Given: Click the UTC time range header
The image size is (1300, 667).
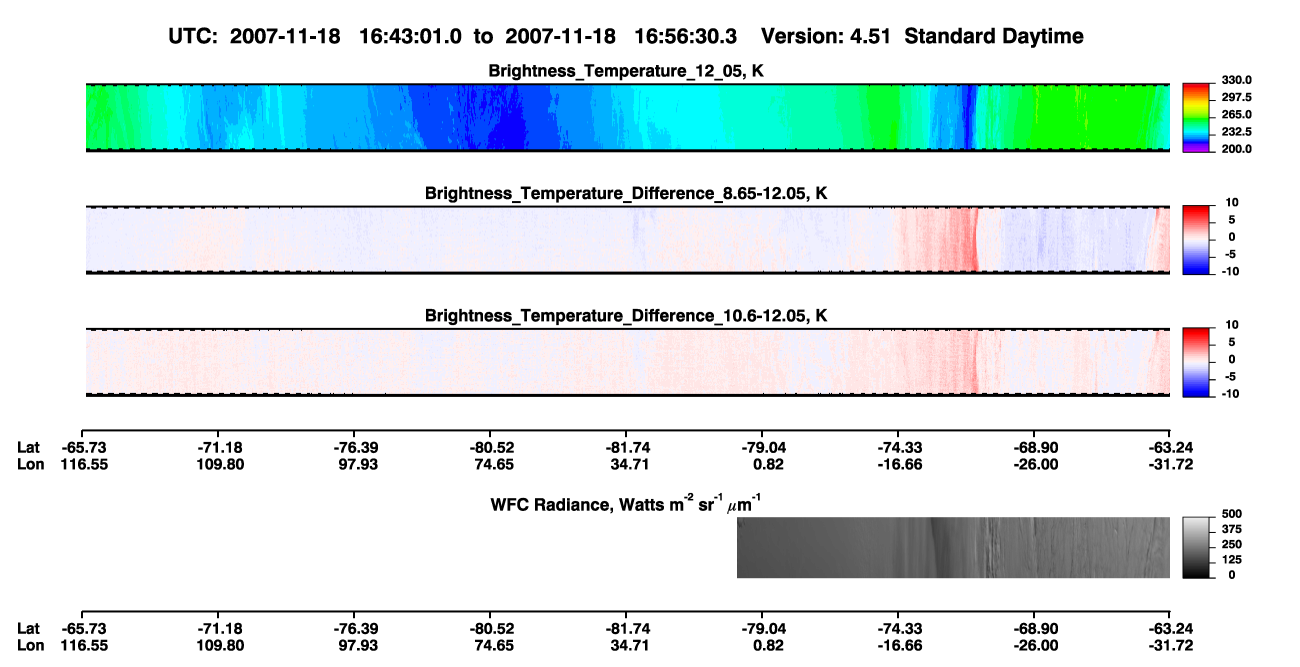Looking at the screenshot, I should [455, 37].
